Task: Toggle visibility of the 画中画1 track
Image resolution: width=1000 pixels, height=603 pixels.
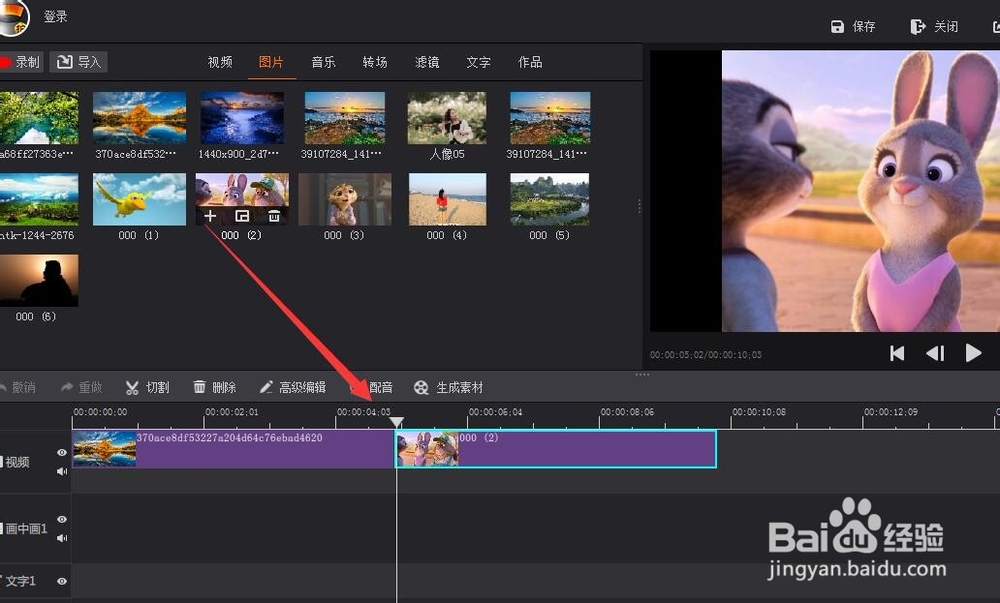Action: [x=62, y=519]
